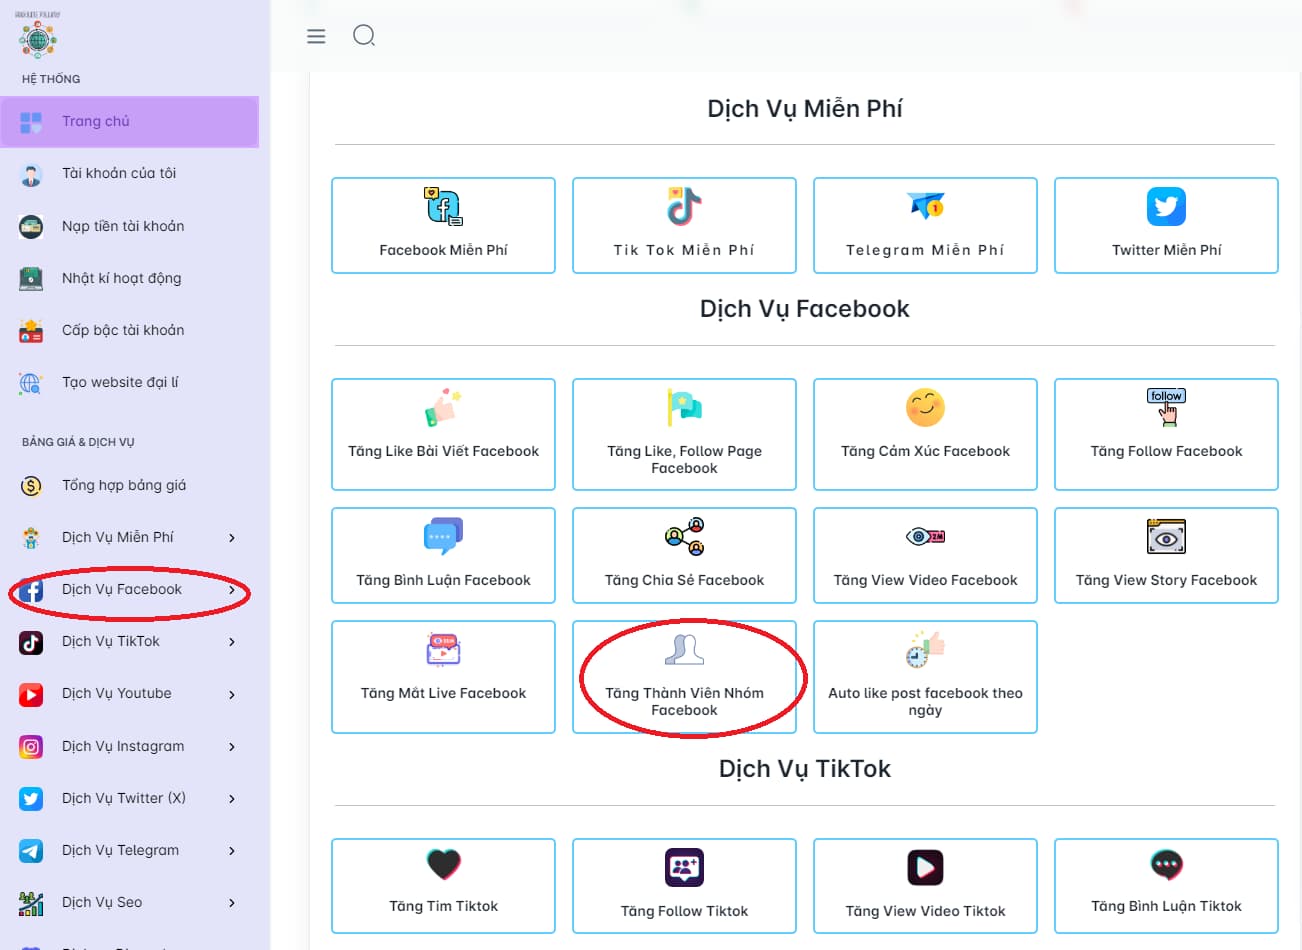Open Tăng Follow Tiktok card
Image resolution: width=1302 pixels, height=950 pixels.
(684, 886)
